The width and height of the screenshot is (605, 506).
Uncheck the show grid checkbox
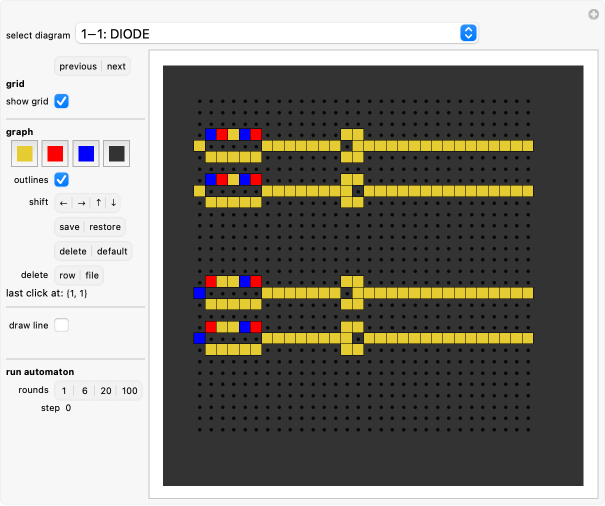coord(62,101)
